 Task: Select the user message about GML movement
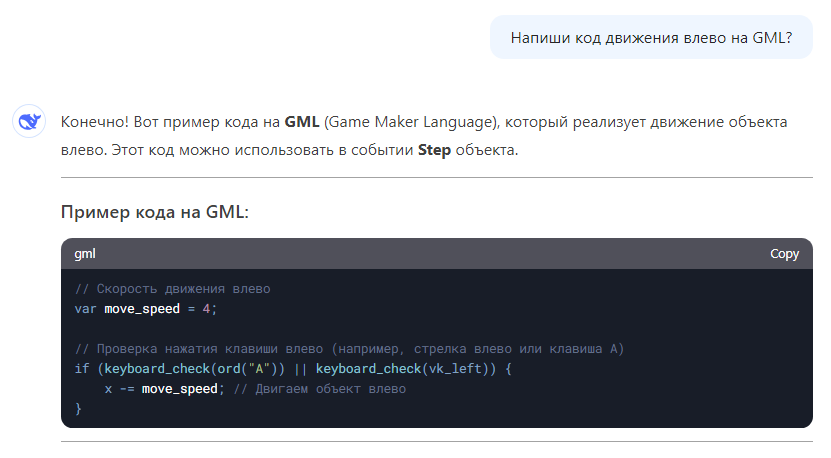coord(651,38)
